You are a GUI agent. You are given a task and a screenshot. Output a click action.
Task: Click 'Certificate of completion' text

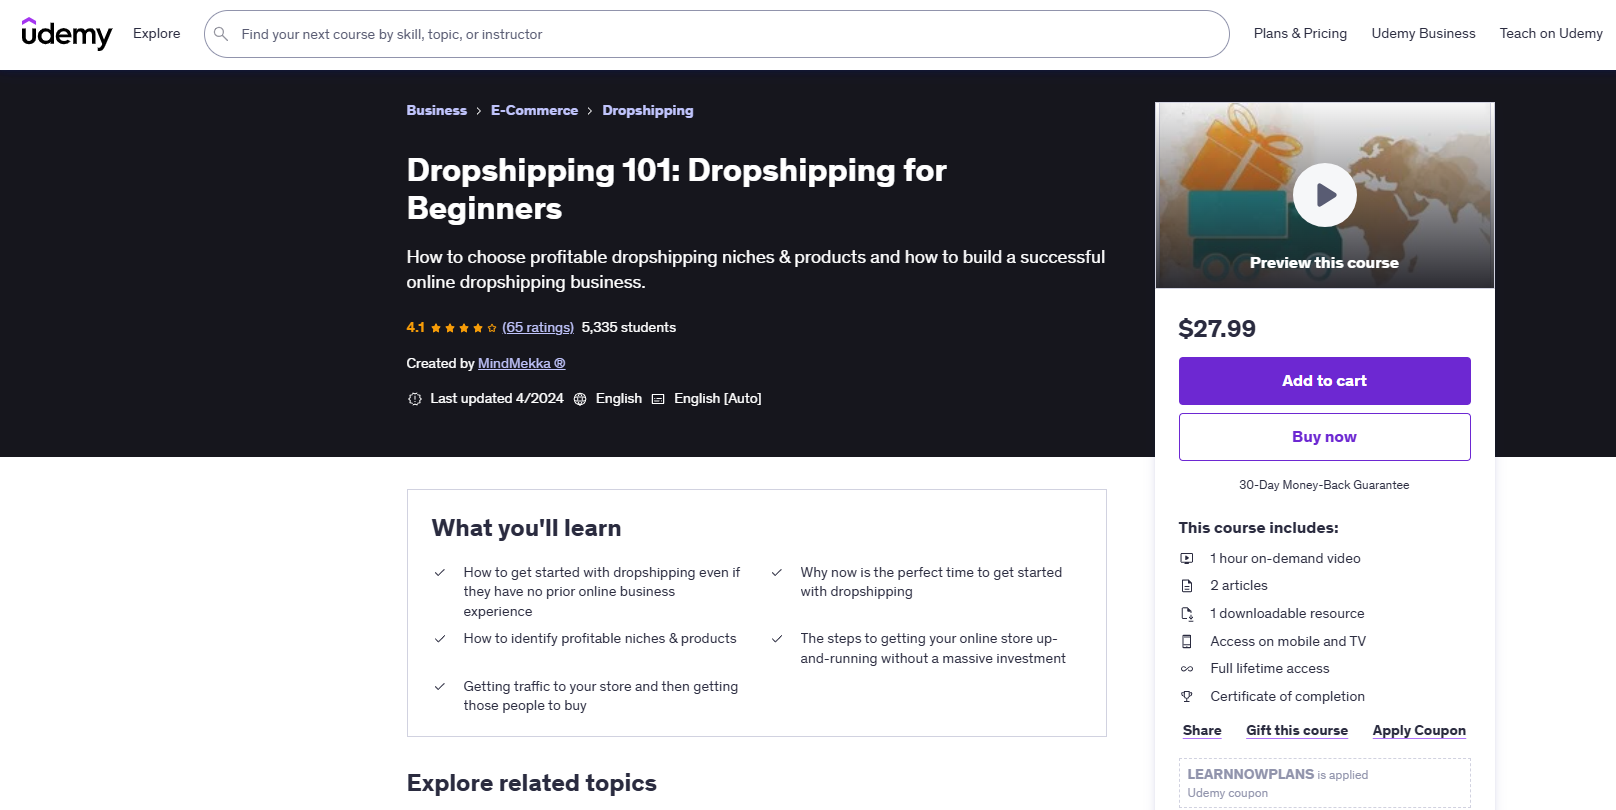pos(1288,697)
